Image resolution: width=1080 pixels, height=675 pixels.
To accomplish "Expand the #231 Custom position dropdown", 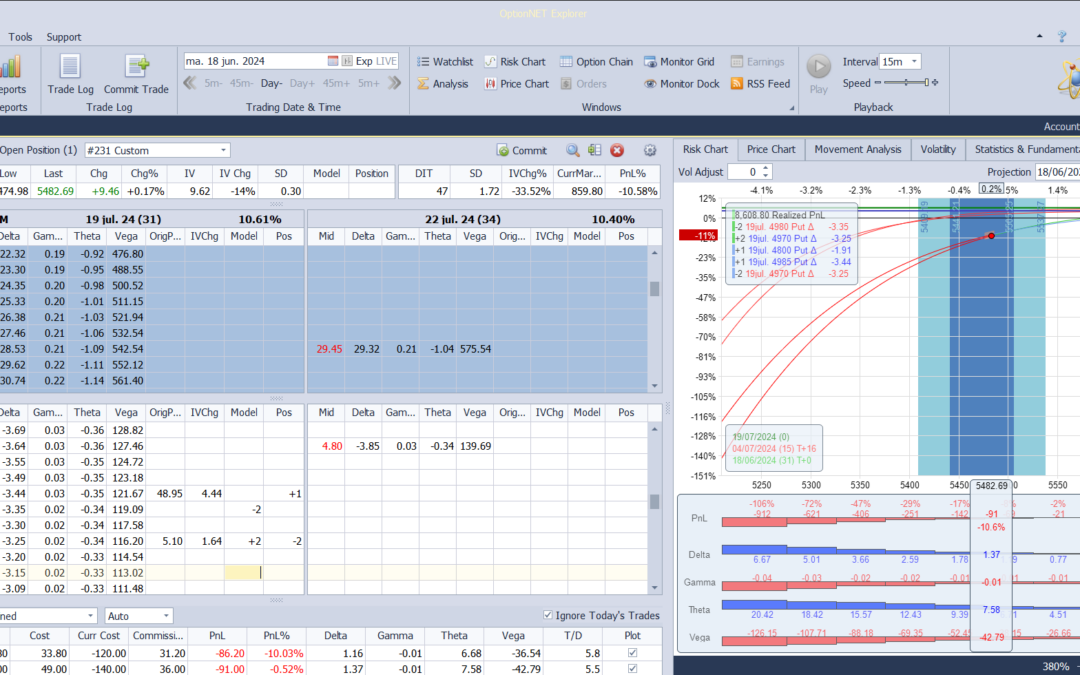I will tap(223, 150).
